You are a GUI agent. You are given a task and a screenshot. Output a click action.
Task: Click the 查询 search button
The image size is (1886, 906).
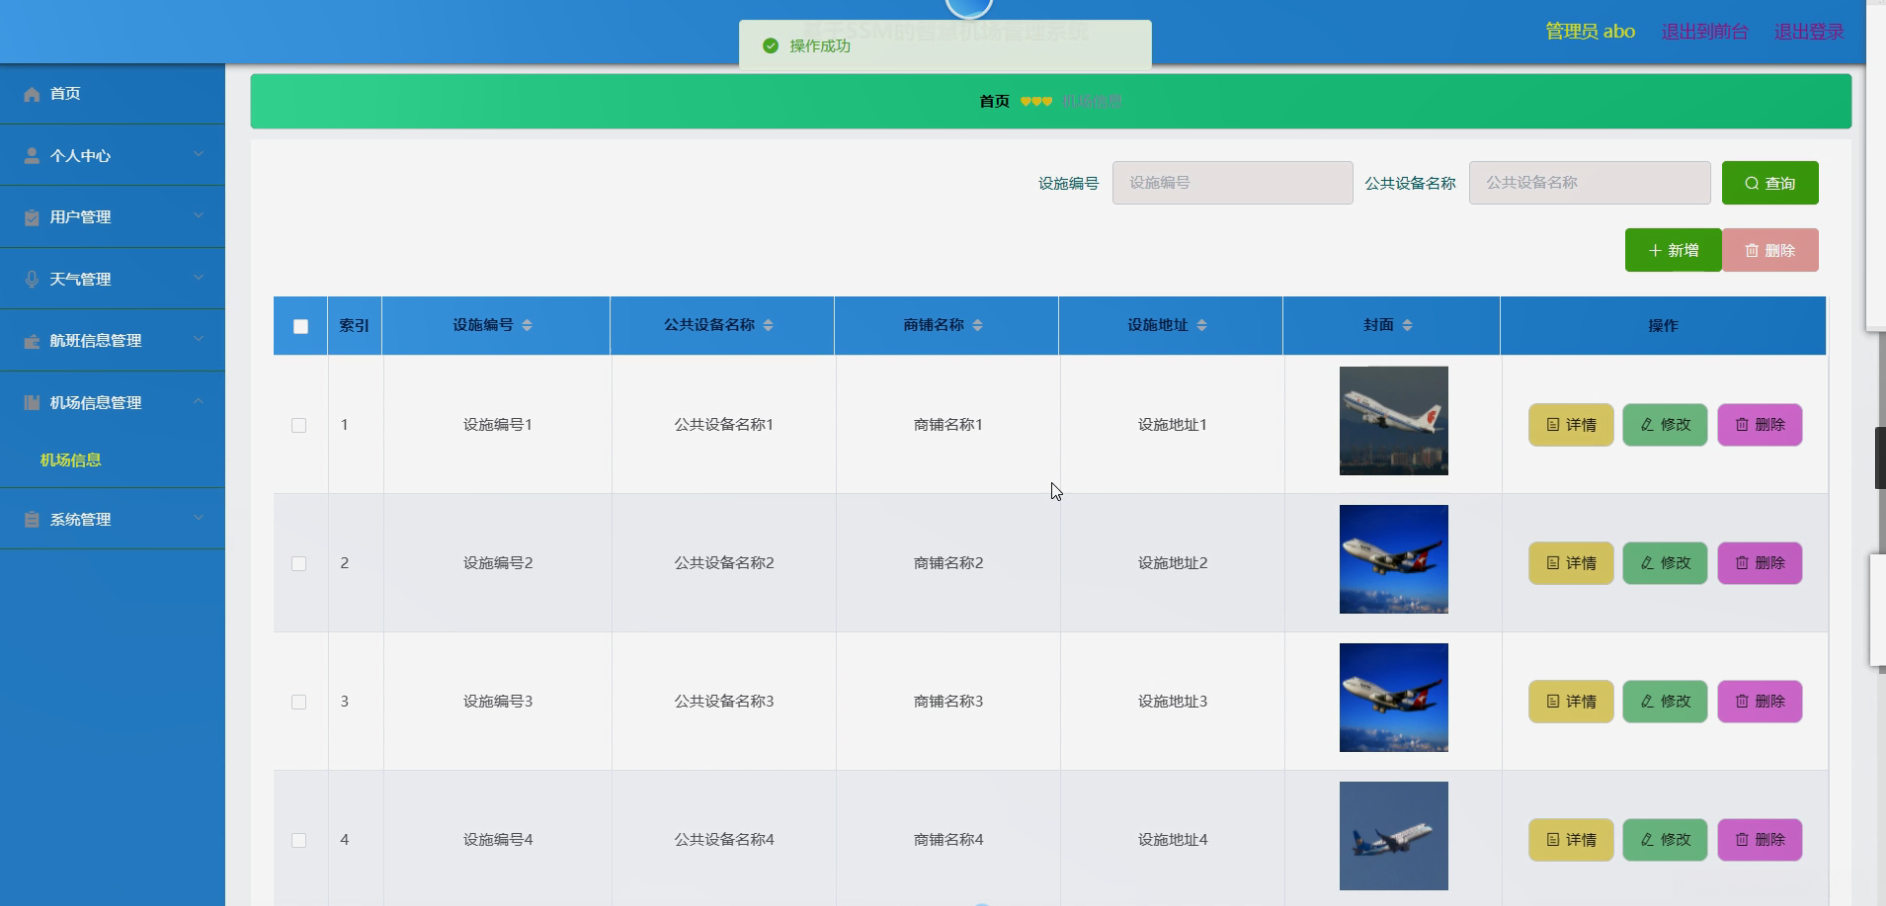1770,183
